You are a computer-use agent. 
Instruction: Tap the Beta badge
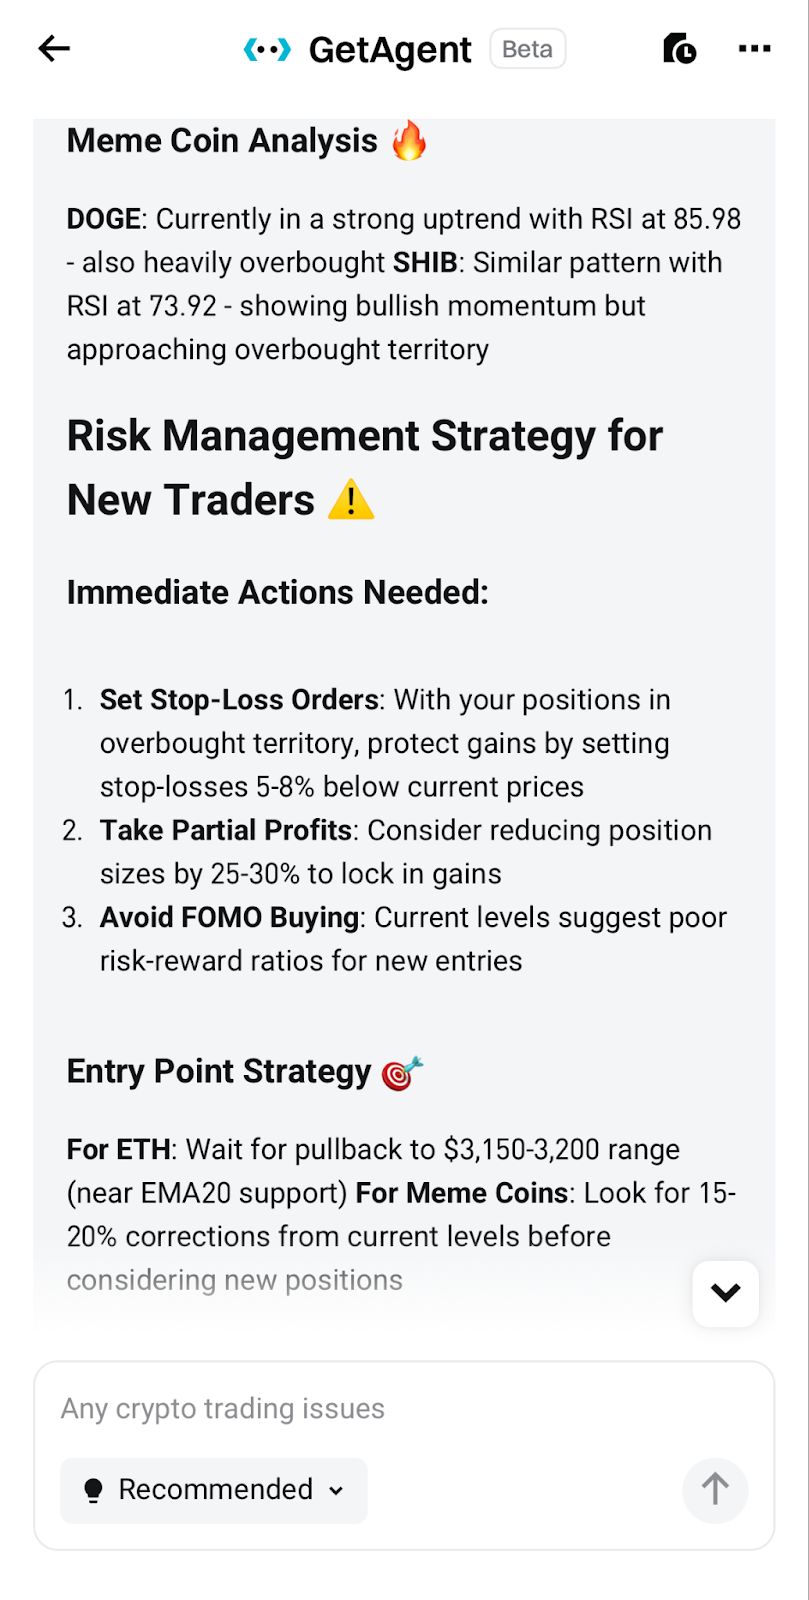click(528, 49)
